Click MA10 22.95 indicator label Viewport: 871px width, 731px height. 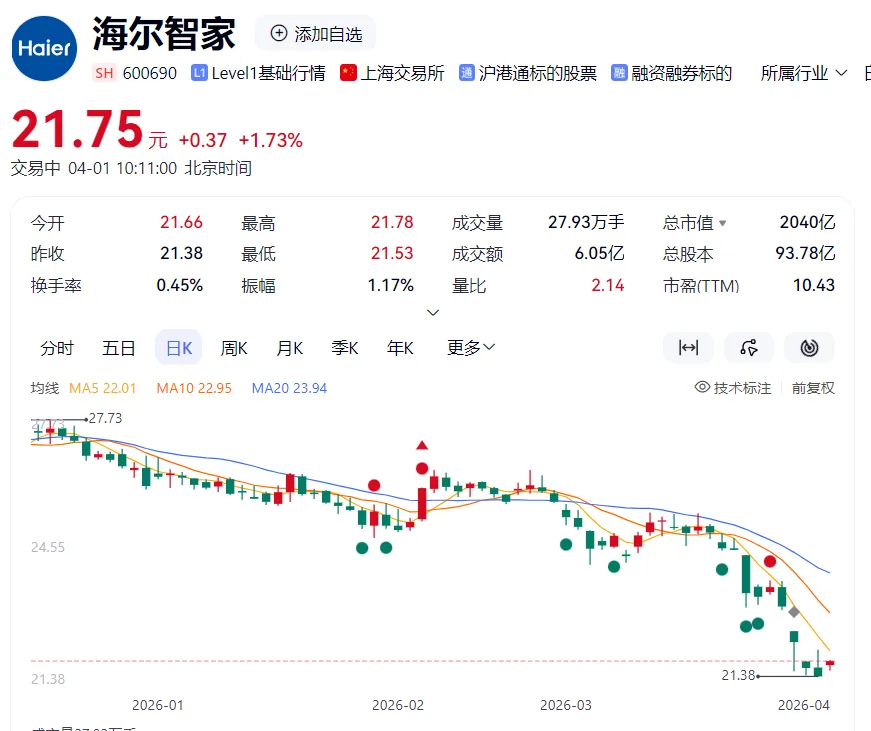click(194, 388)
